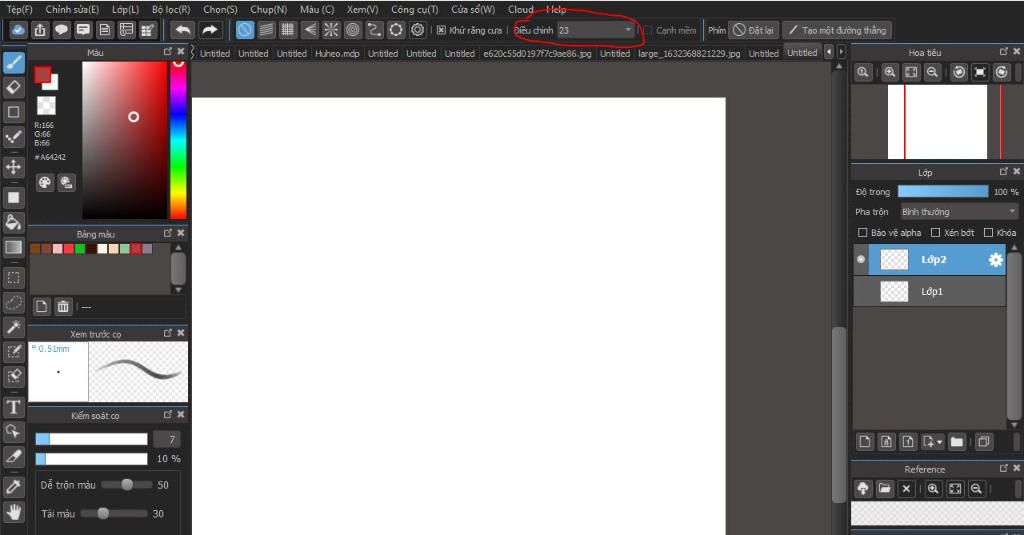Screen dimensions: 1024x535
Task: Open snap settings gear icon
Action: 417,30
